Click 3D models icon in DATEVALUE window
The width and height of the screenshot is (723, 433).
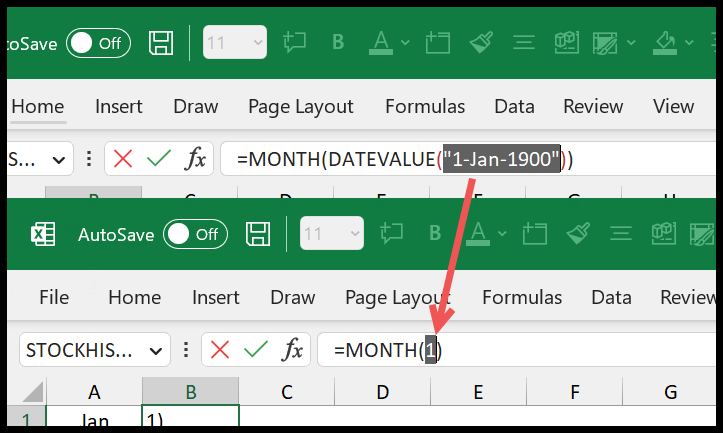click(567, 42)
